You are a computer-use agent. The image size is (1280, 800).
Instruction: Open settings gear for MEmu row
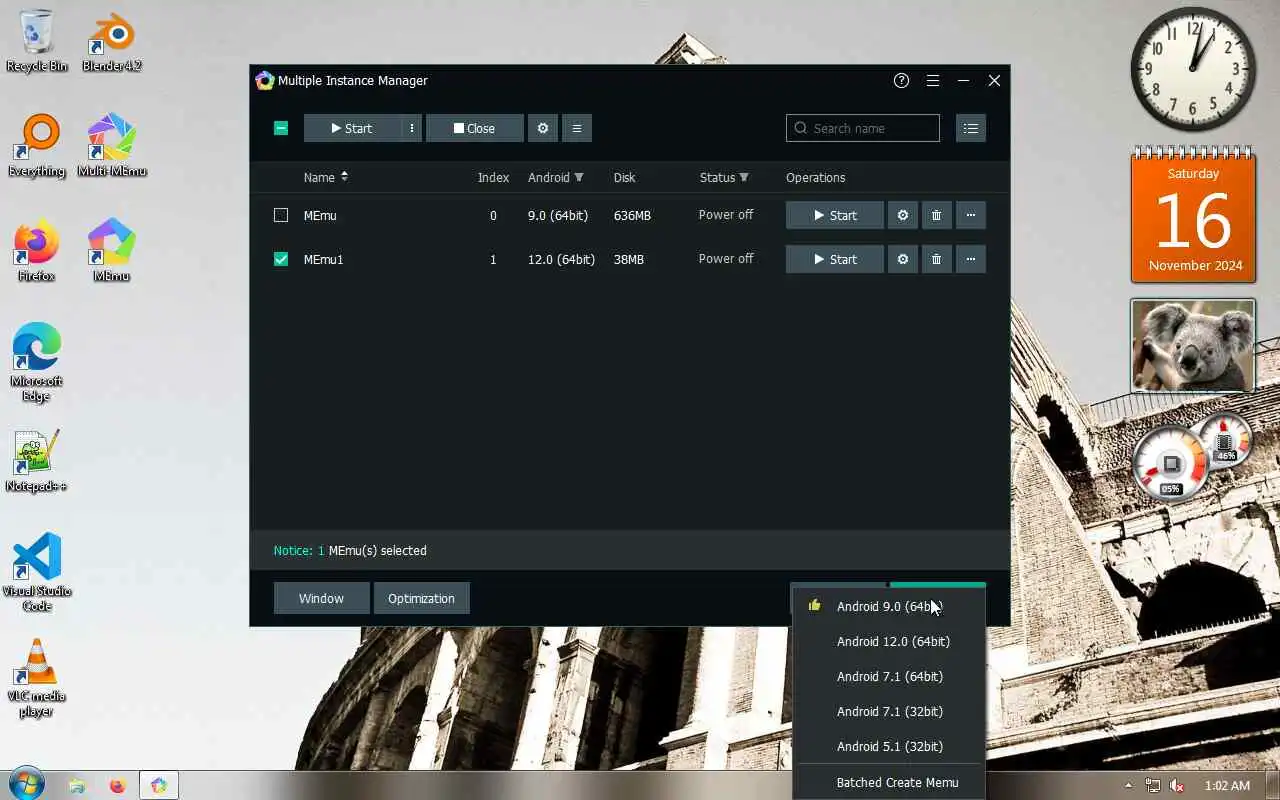tap(902, 215)
